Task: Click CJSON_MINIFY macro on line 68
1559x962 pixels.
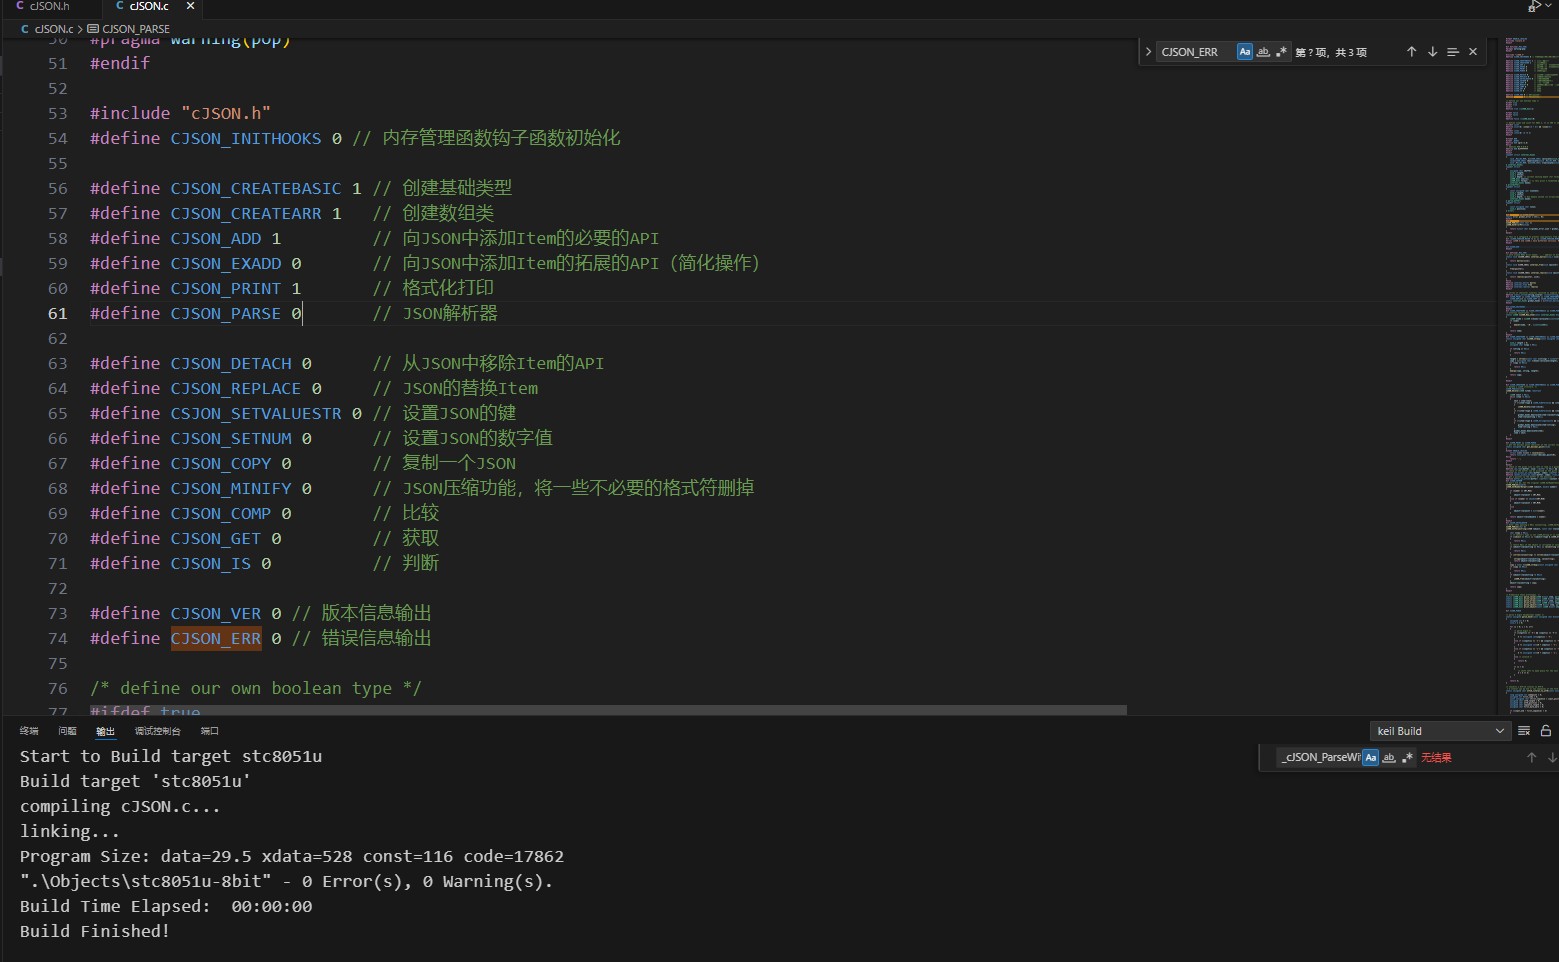Action: pos(231,488)
